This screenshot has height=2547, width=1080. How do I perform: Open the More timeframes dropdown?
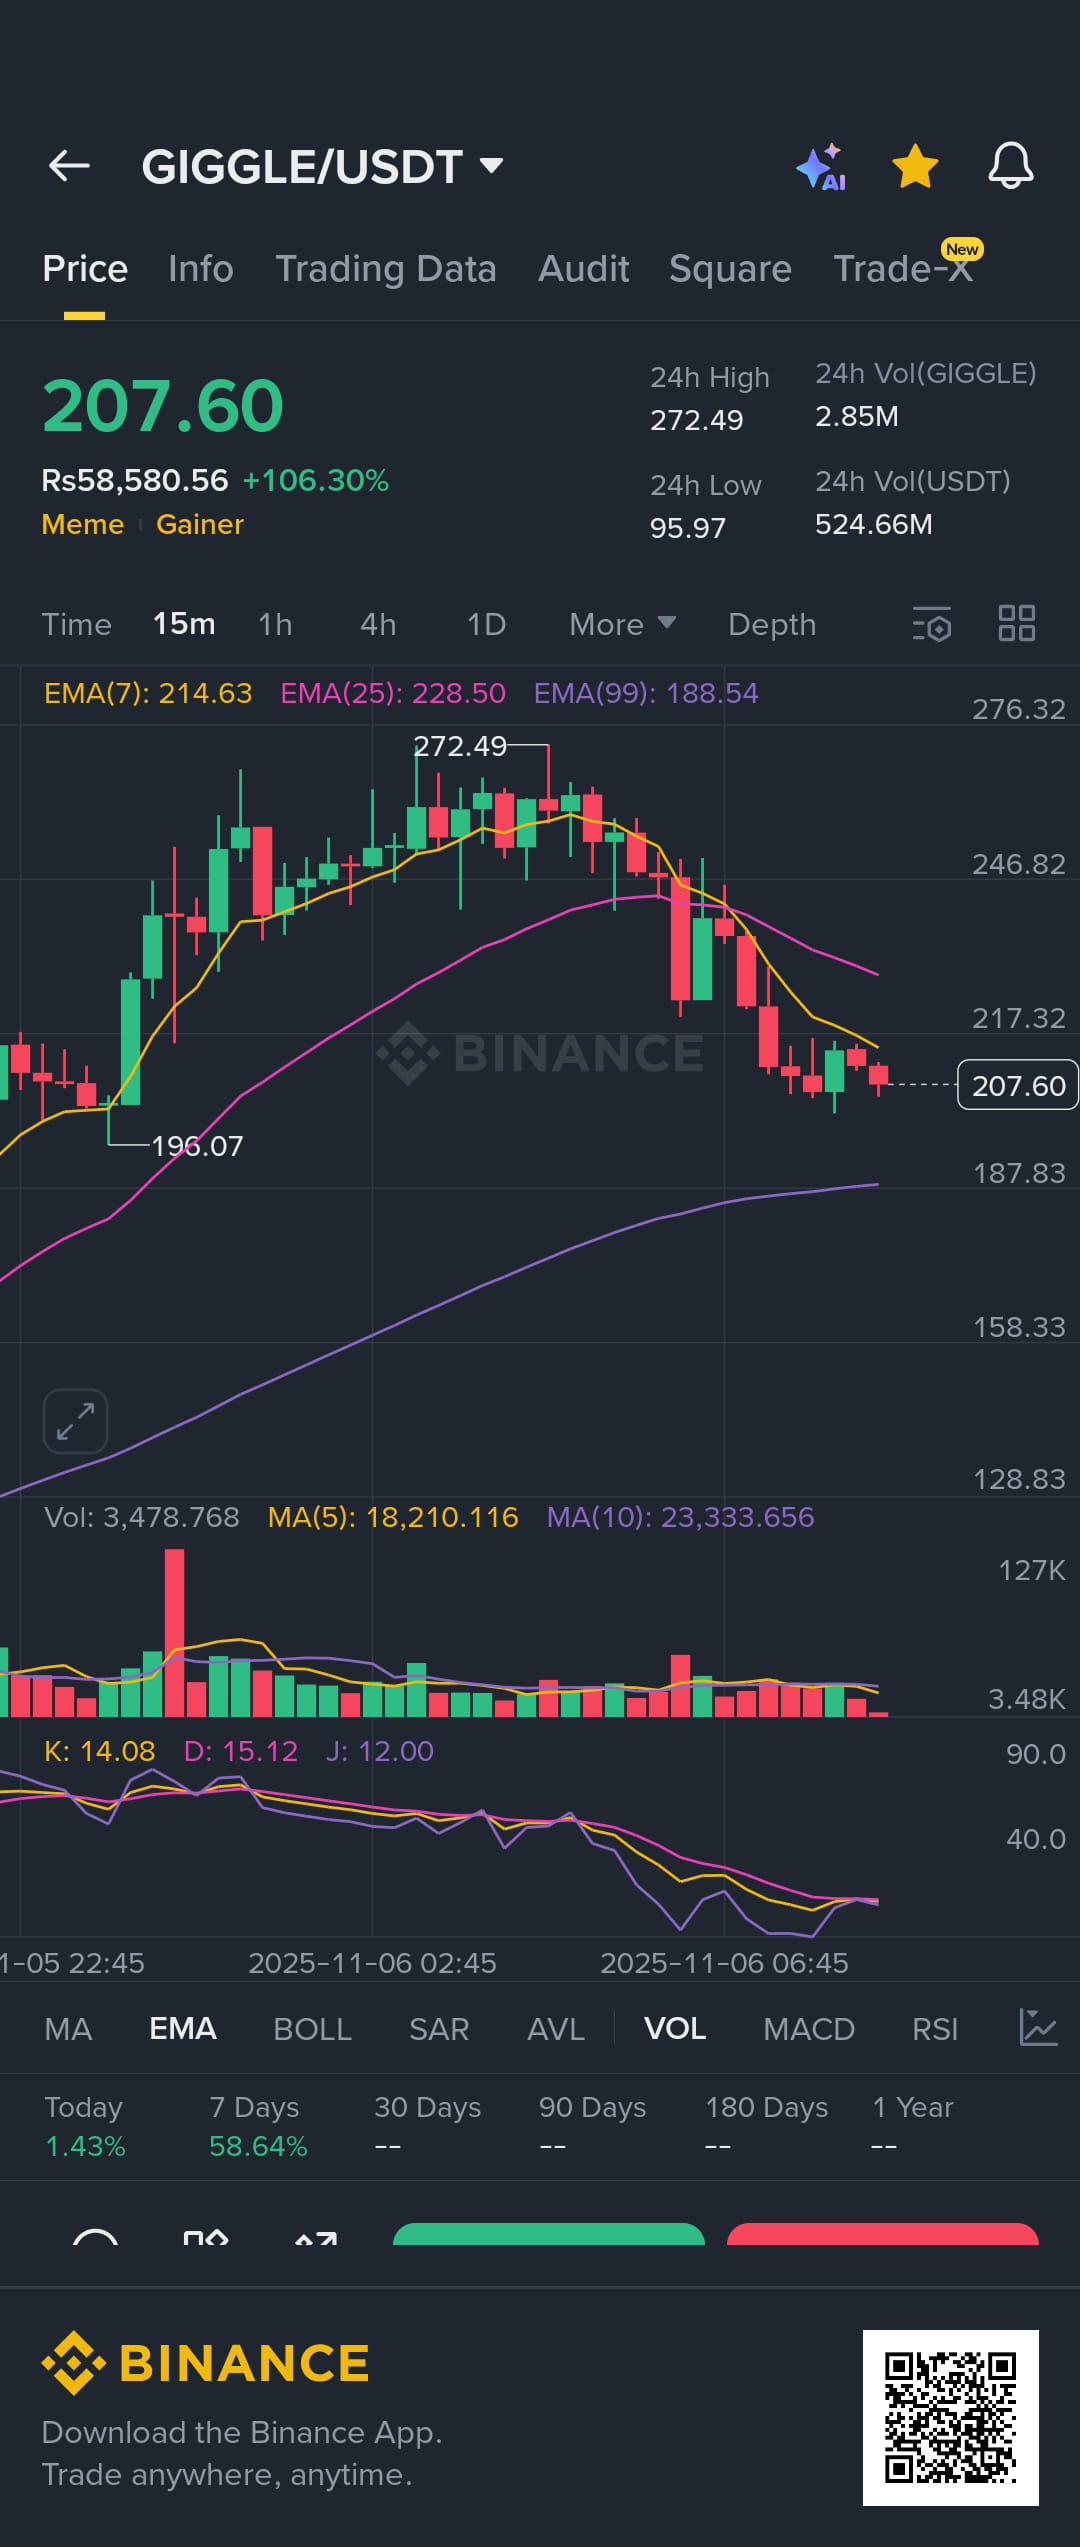pos(622,624)
